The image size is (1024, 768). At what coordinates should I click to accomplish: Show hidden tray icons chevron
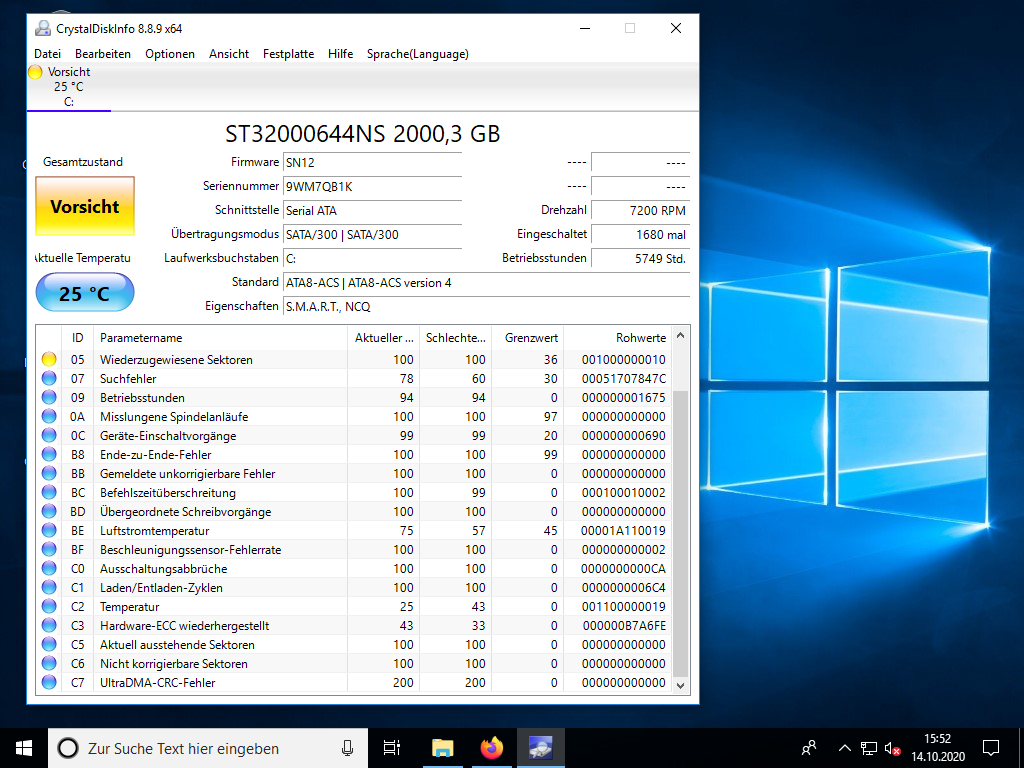pos(844,748)
